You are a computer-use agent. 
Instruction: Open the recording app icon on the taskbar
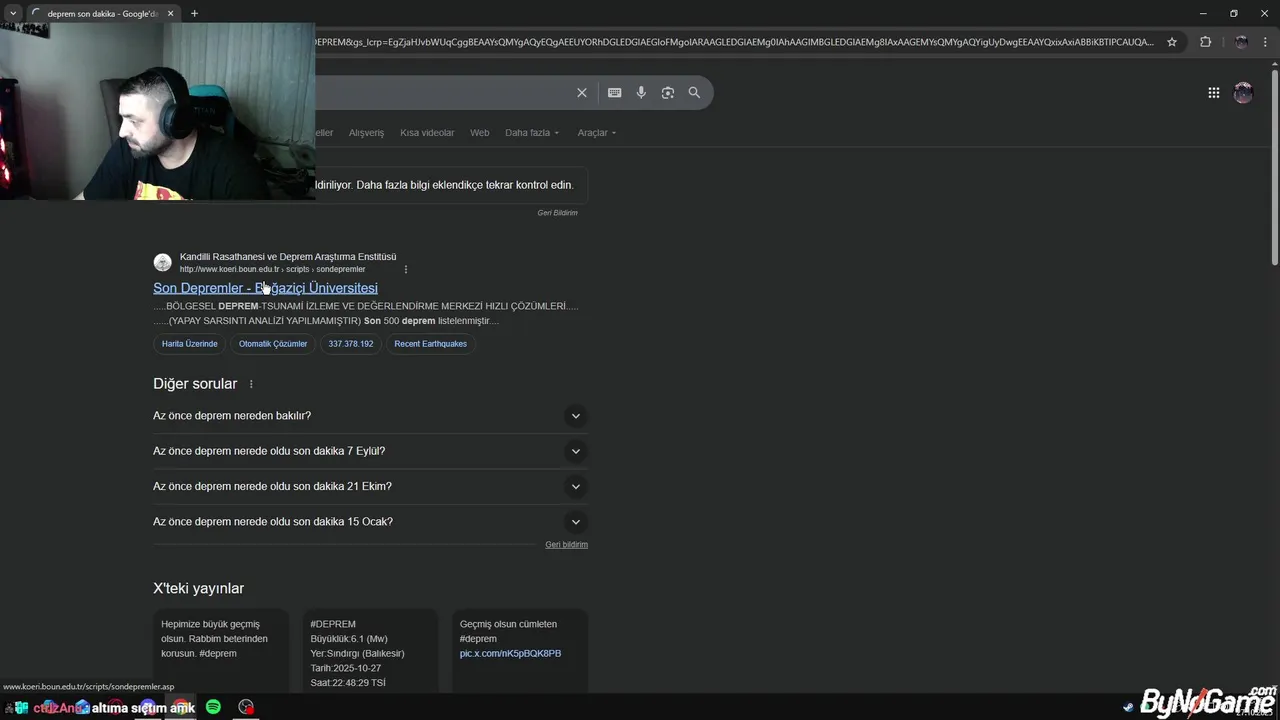click(246, 707)
